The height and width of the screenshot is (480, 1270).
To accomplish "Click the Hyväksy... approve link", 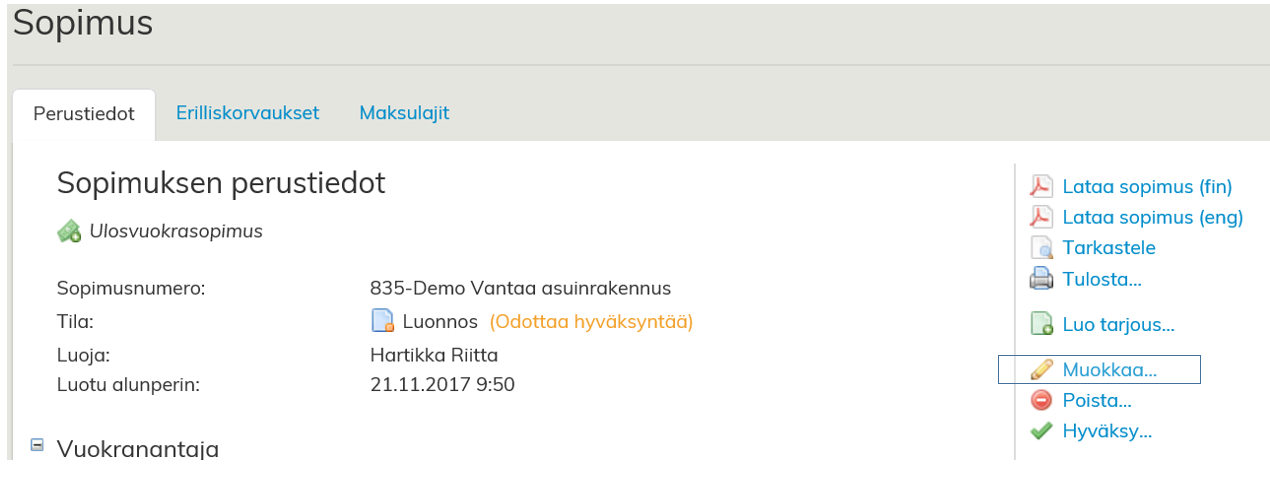I will point(1107,431).
